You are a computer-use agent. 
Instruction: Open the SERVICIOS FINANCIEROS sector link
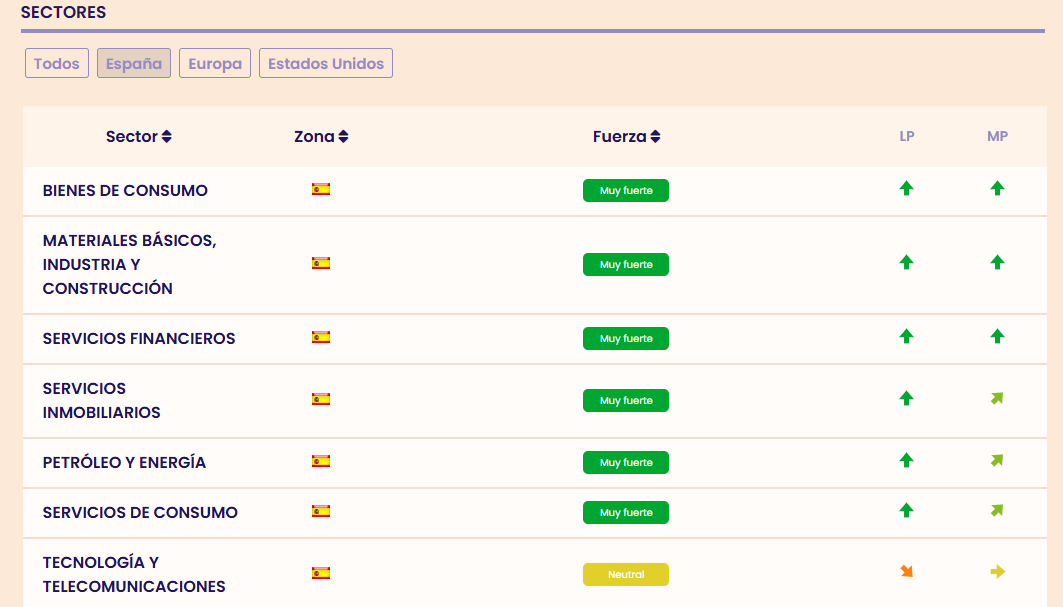(x=139, y=339)
